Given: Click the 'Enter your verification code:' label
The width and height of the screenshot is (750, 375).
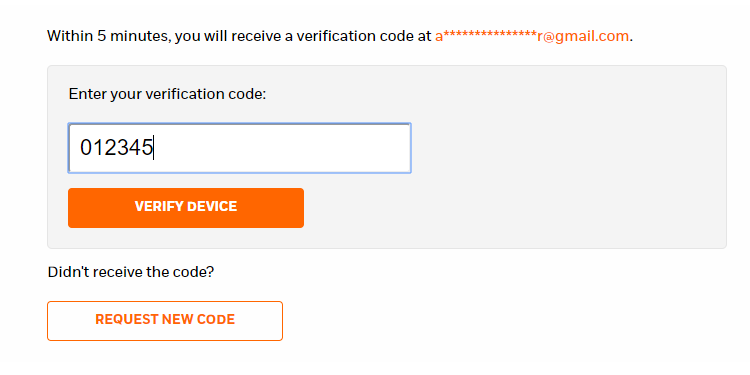Looking at the screenshot, I should pos(167,94).
